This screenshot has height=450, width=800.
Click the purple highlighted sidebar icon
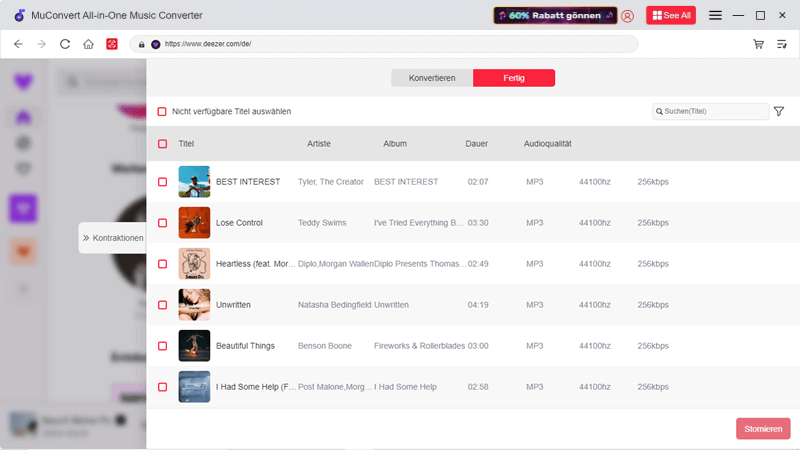[x=23, y=208]
